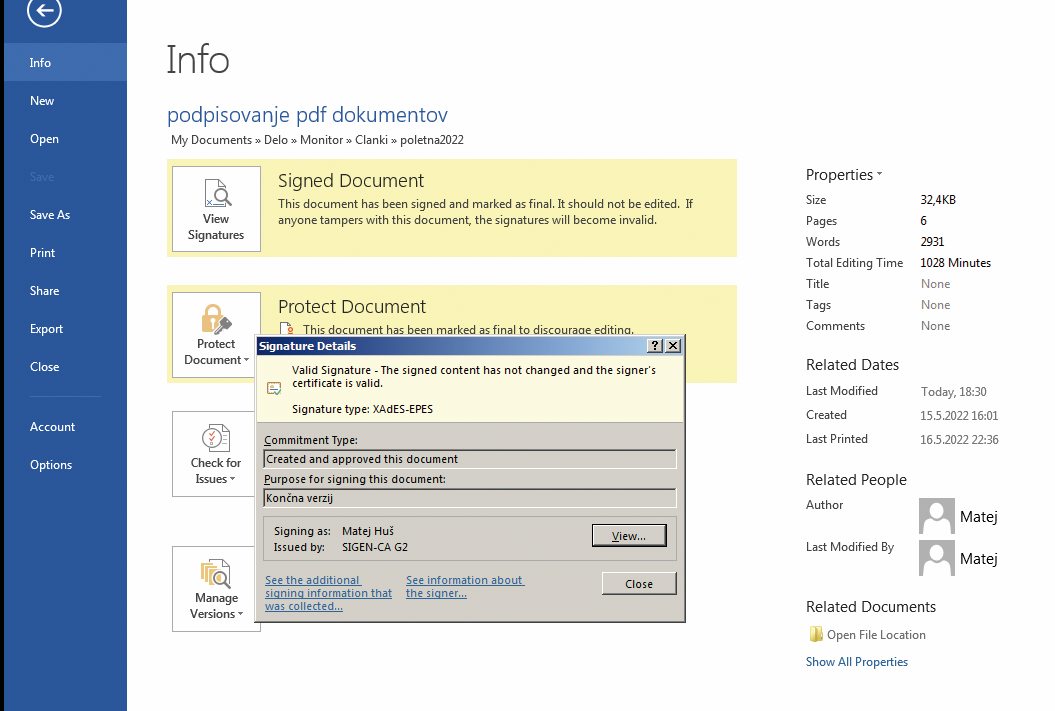Click the Protect Document heading
Image resolution: width=1055 pixels, height=711 pixels.
[352, 307]
